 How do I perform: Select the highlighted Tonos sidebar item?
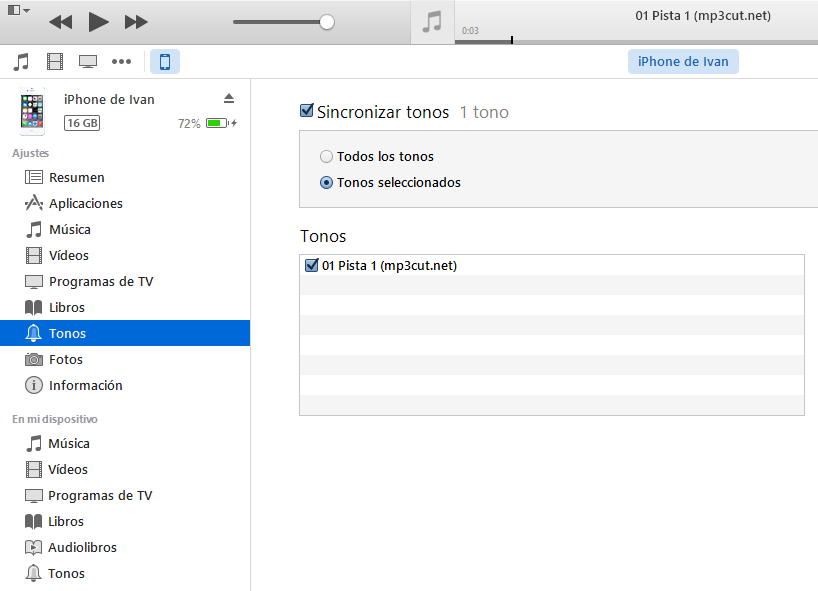125,333
